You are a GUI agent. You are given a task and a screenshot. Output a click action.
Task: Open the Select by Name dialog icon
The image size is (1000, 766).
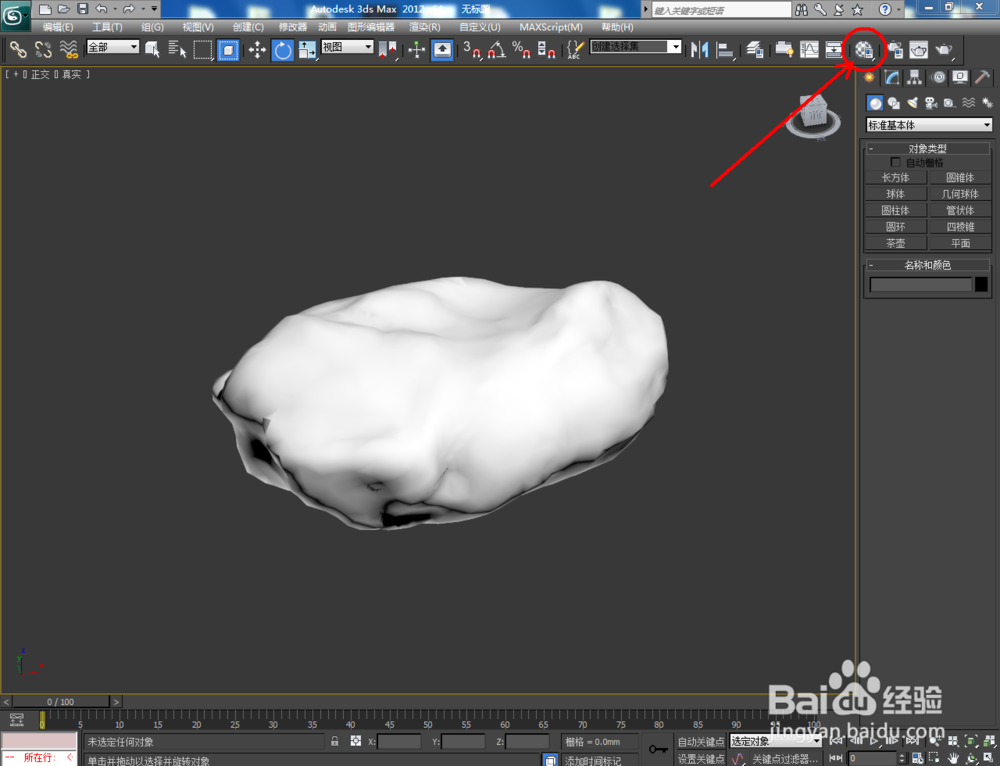[177, 49]
